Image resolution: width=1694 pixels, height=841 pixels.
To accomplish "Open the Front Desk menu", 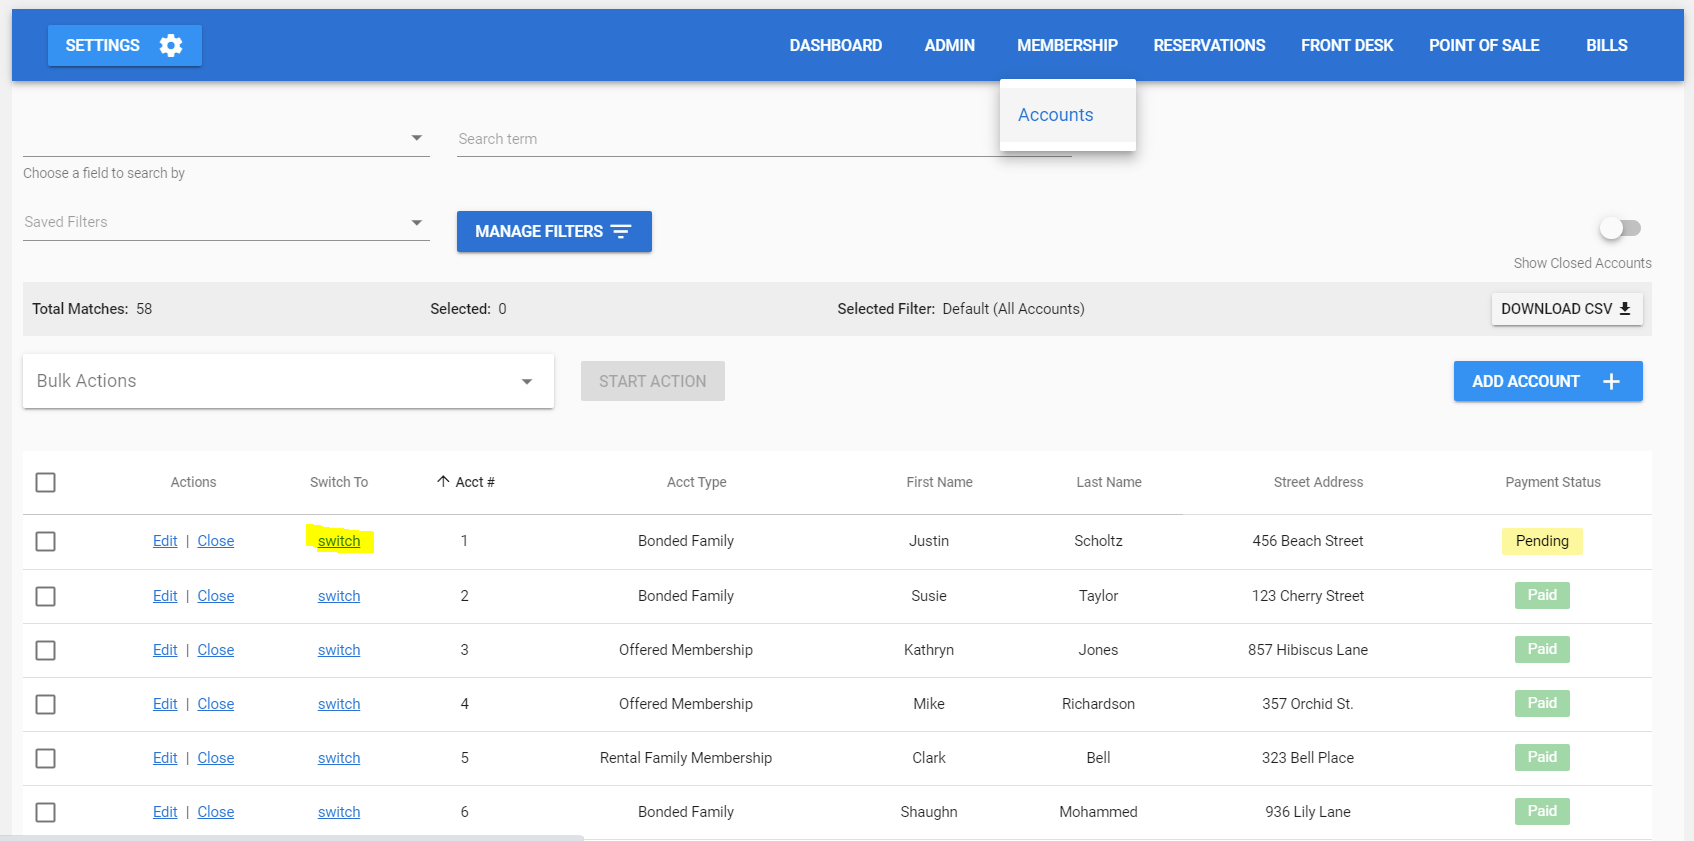I will click(x=1347, y=45).
